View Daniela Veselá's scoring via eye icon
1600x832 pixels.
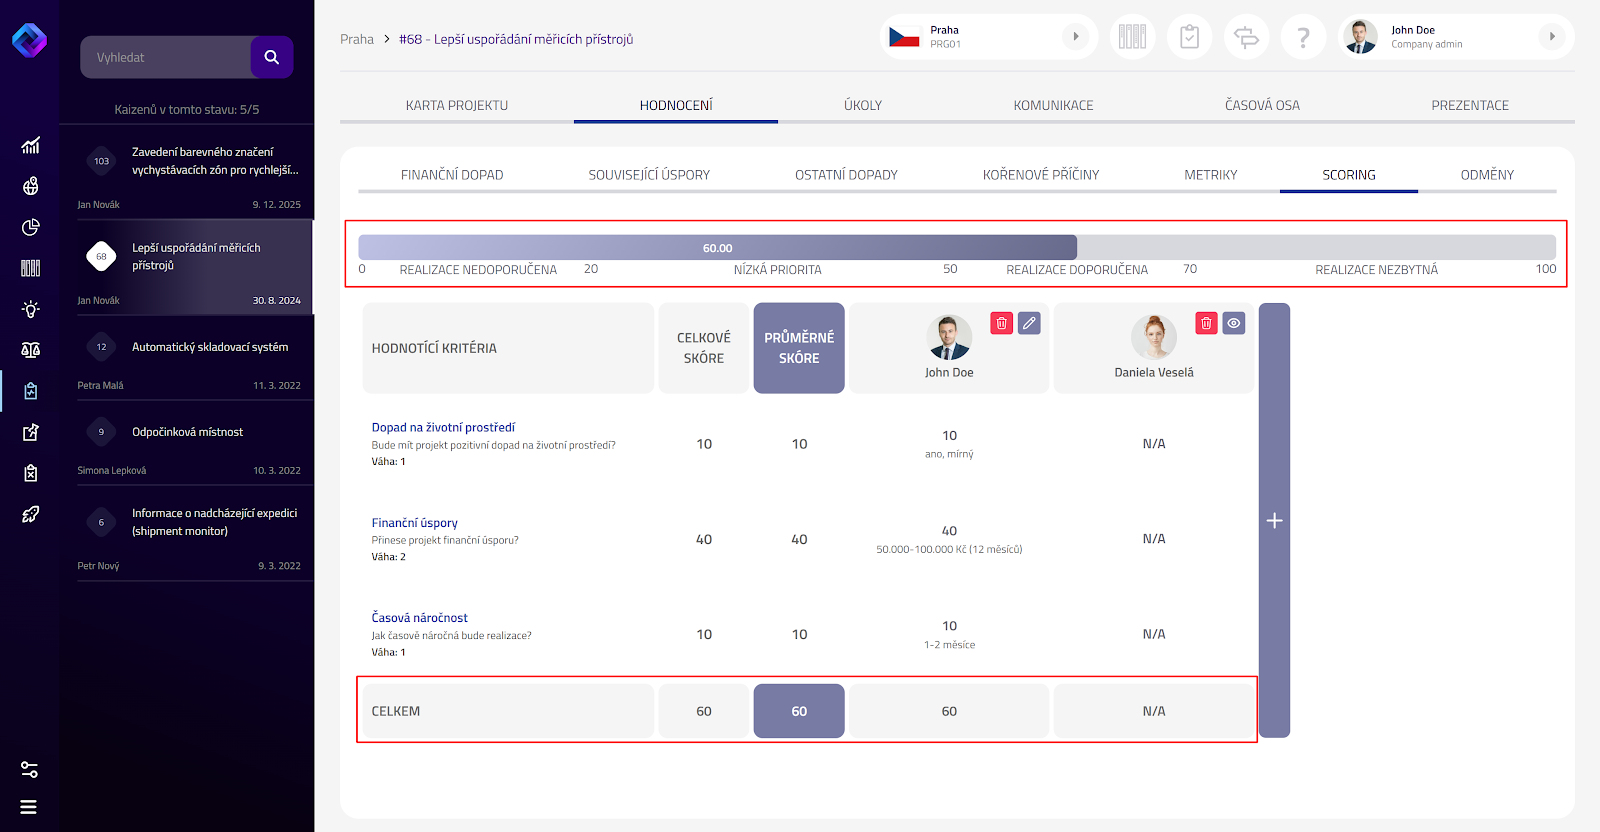tap(1234, 323)
